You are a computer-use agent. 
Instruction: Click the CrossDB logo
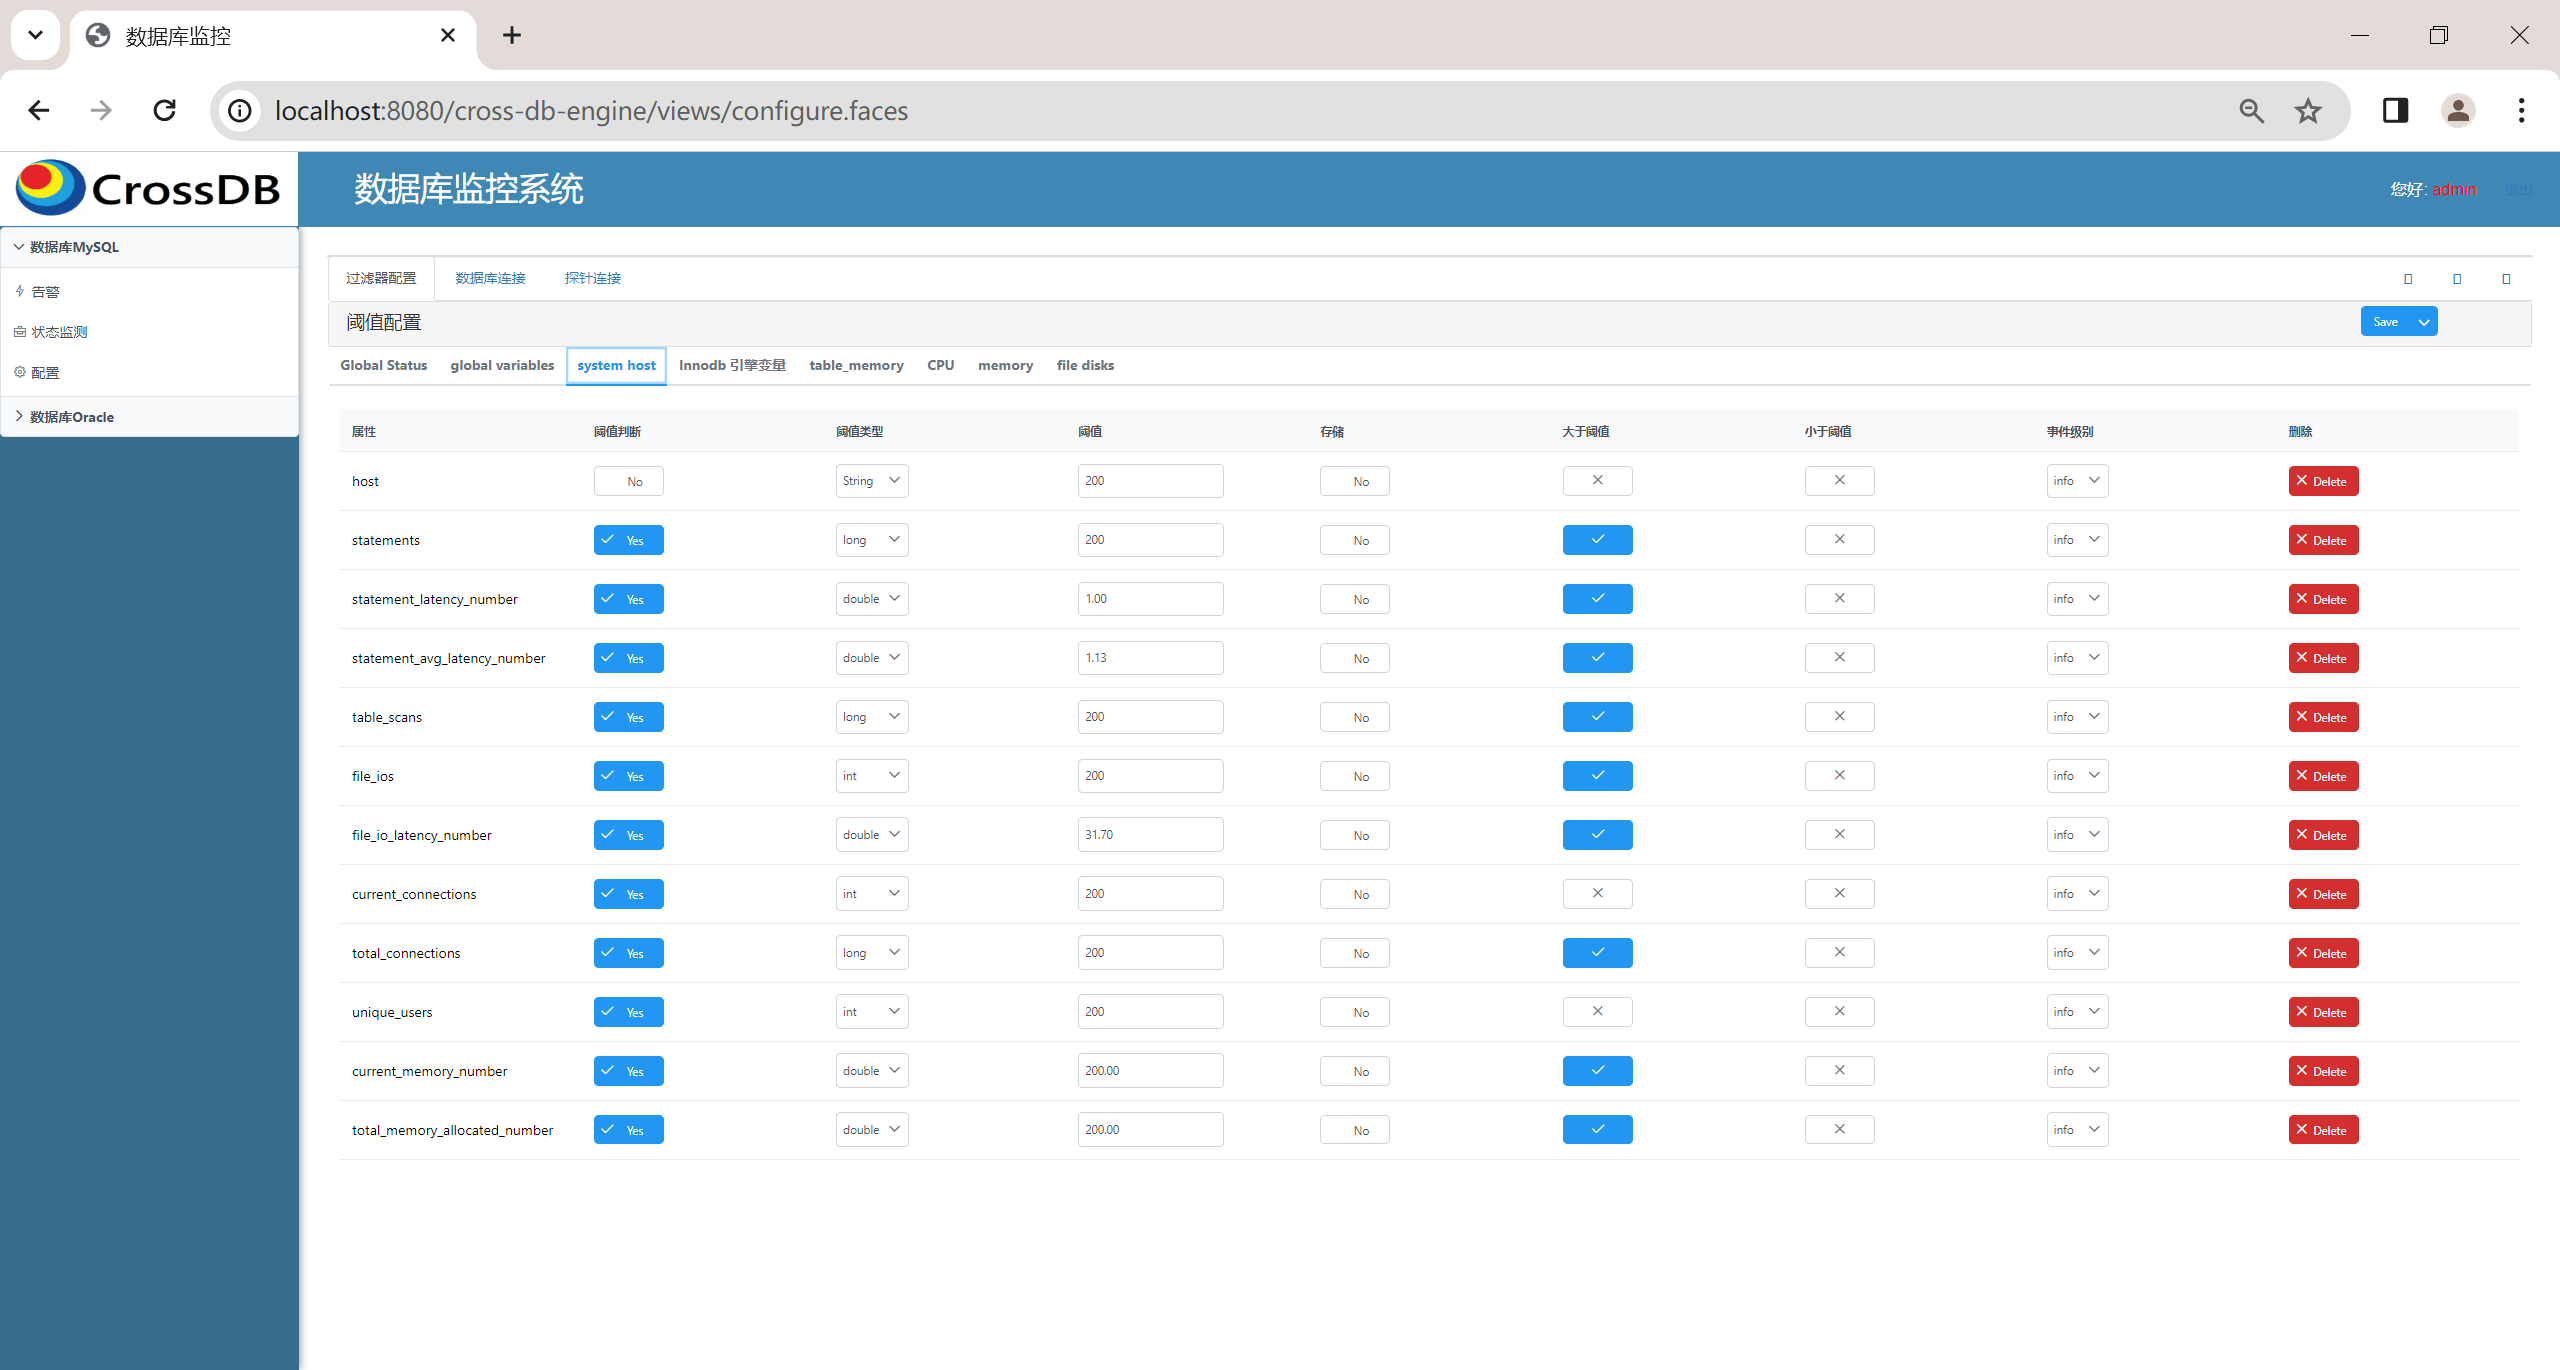pos(148,188)
